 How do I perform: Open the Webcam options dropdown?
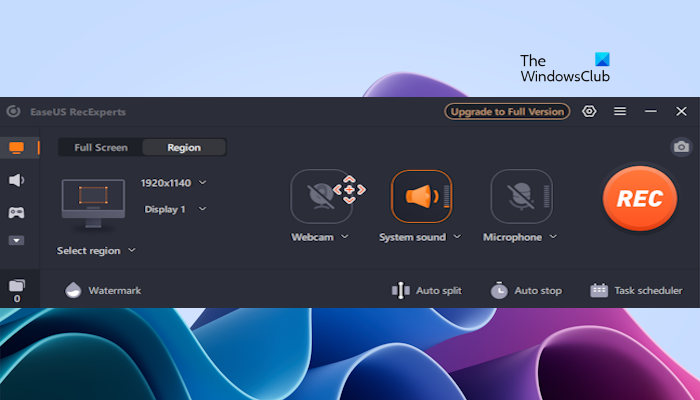(x=345, y=237)
